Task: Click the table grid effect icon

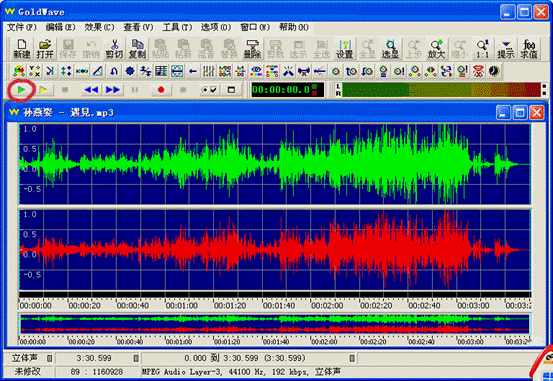Action: coord(161,71)
